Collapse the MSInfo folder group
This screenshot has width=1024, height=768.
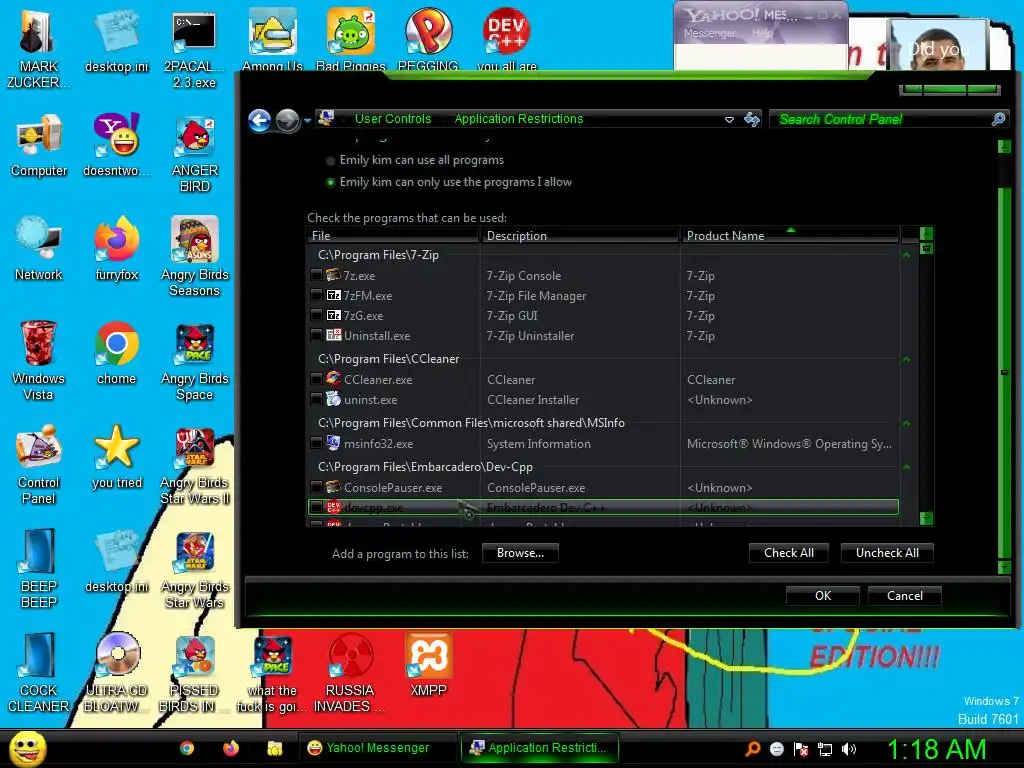pos(906,423)
